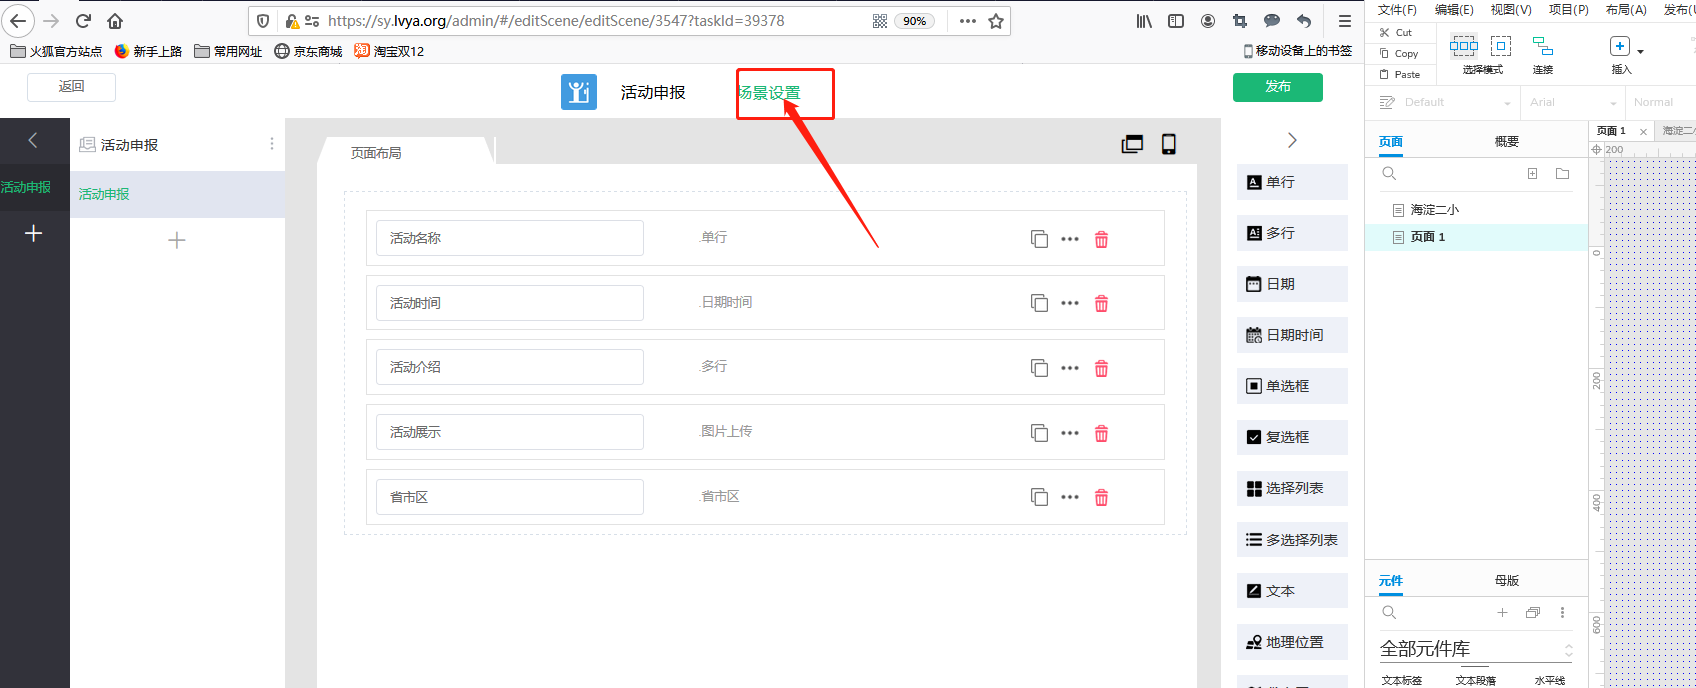The image size is (1696, 688).
Task: Toggle the Firefox sidebar icon
Action: [x=1176, y=21]
